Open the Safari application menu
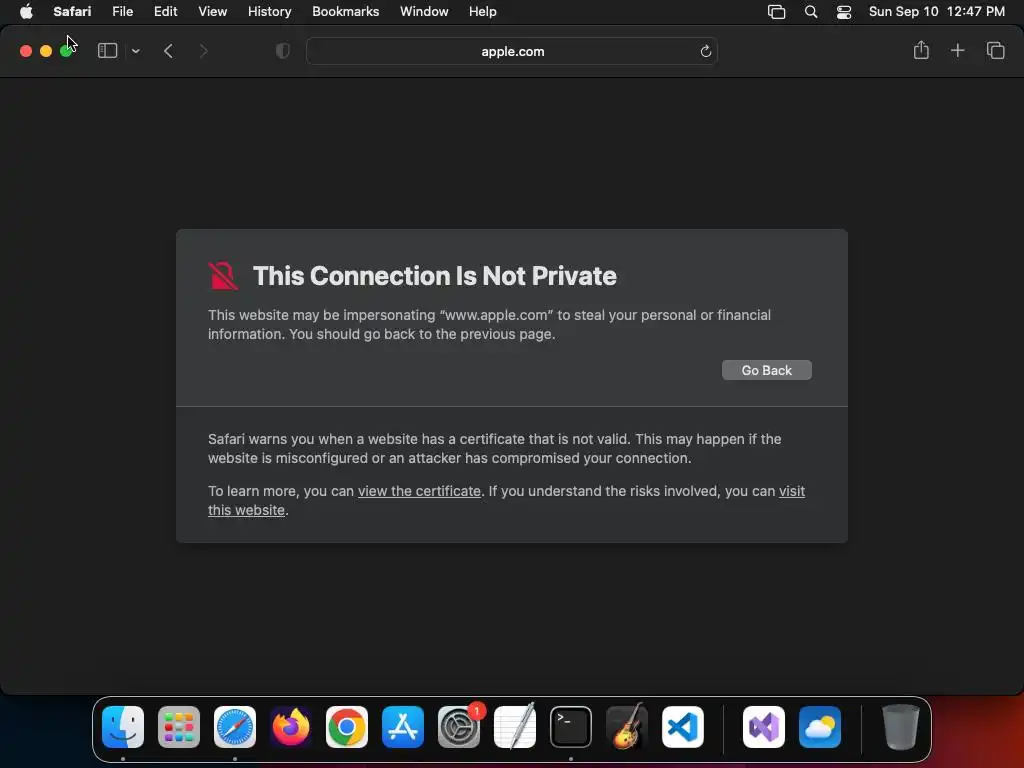The height and width of the screenshot is (768, 1024). (72, 12)
